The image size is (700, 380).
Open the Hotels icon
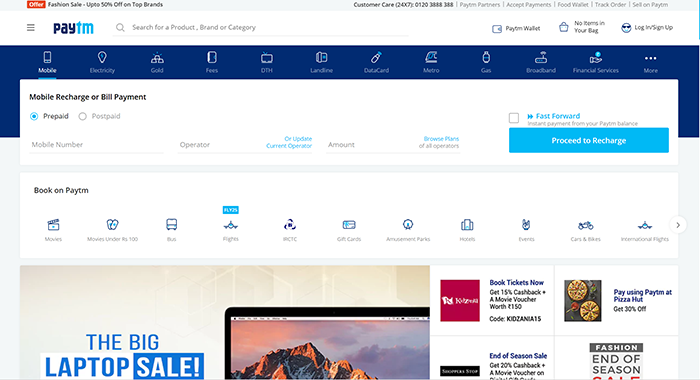tap(467, 225)
